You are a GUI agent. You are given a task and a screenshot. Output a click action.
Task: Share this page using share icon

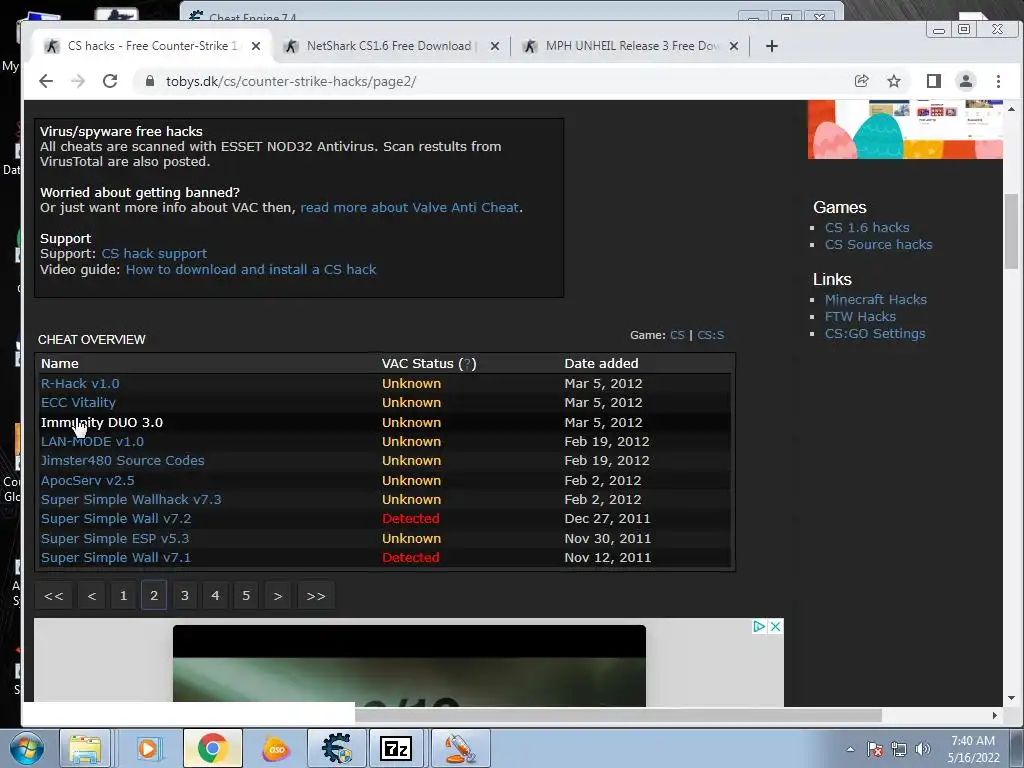pyautogui.click(x=861, y=81)
